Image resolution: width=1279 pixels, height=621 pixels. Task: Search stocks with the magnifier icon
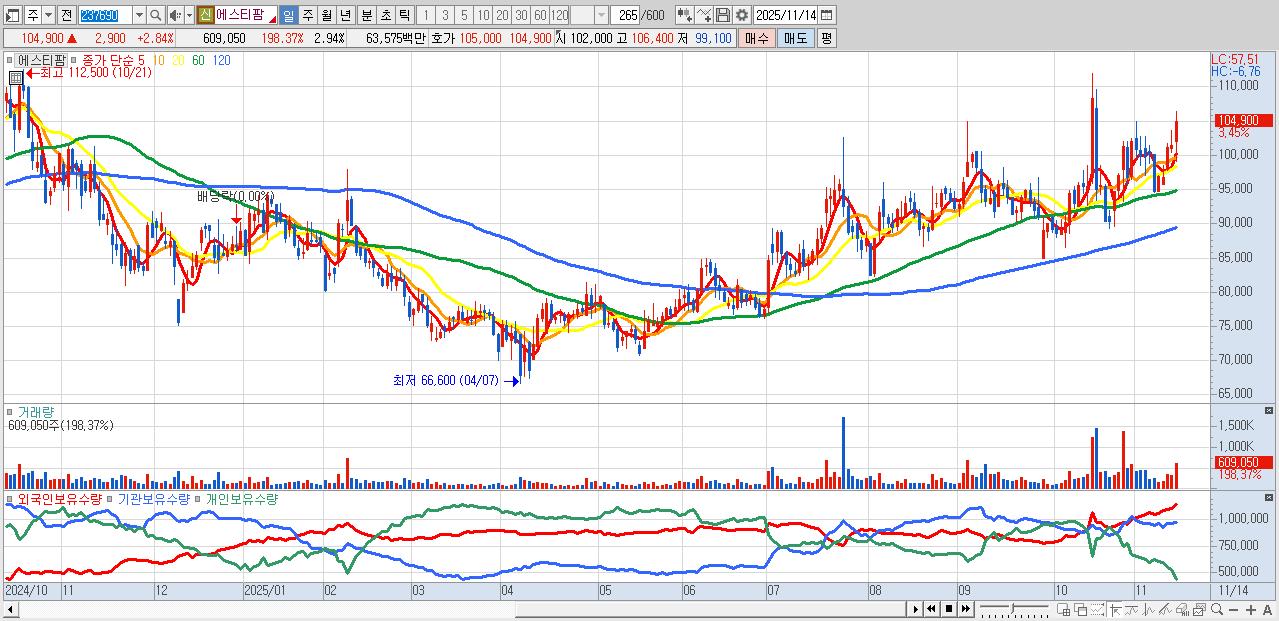pos(156,15)
